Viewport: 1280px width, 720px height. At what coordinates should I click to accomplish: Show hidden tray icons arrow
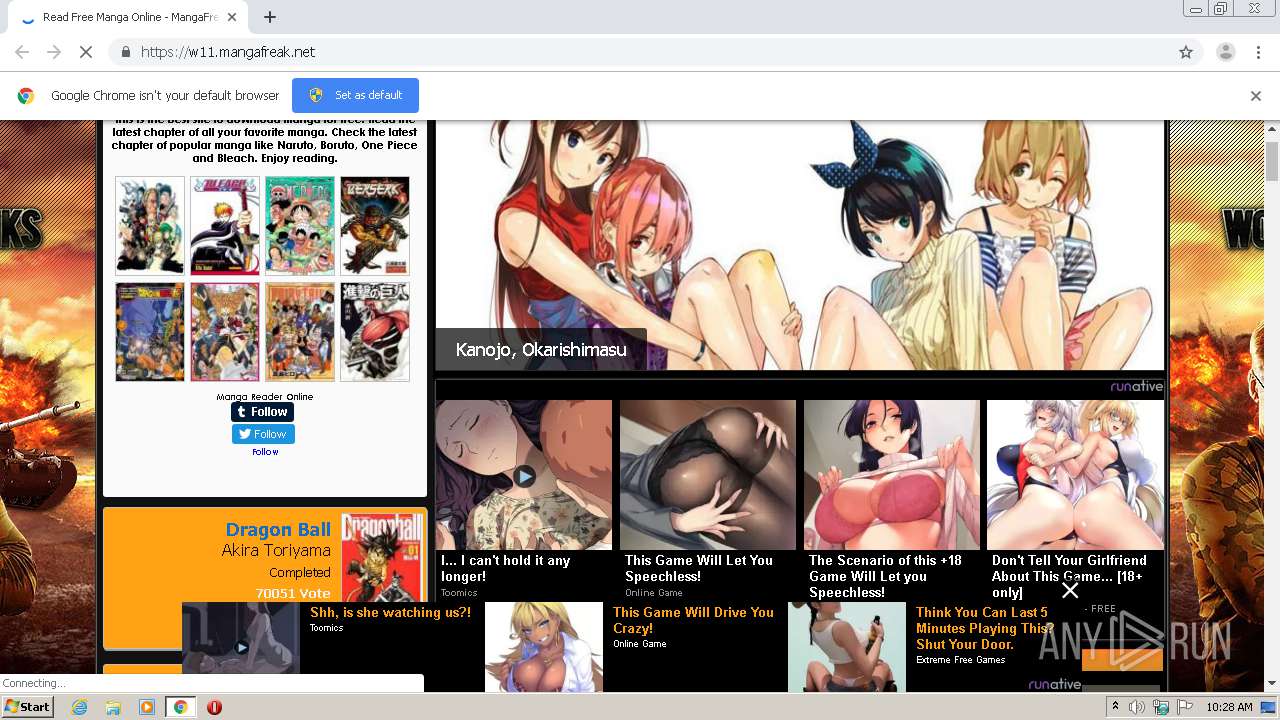click(1116, 707)
